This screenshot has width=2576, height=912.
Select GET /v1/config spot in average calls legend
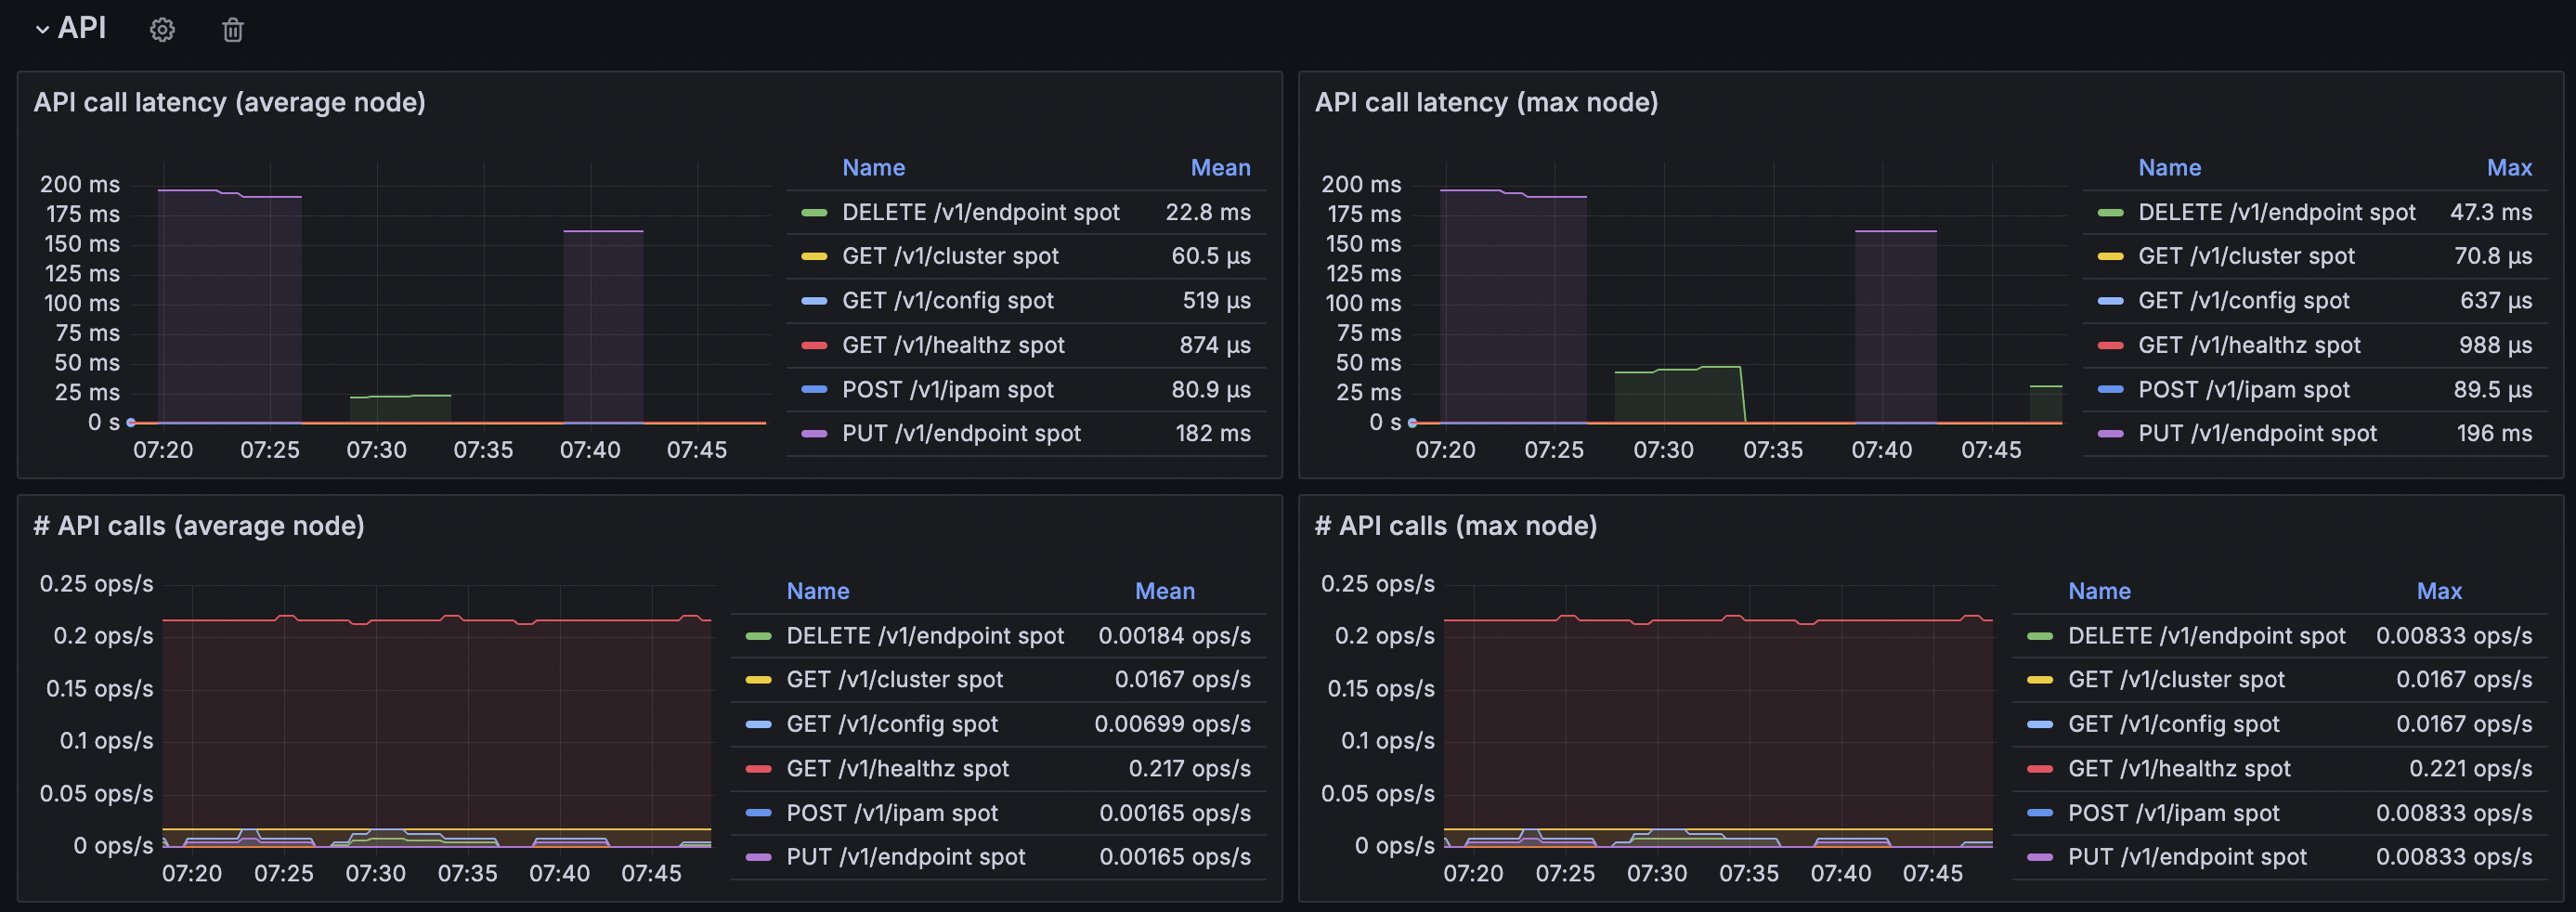892,724
